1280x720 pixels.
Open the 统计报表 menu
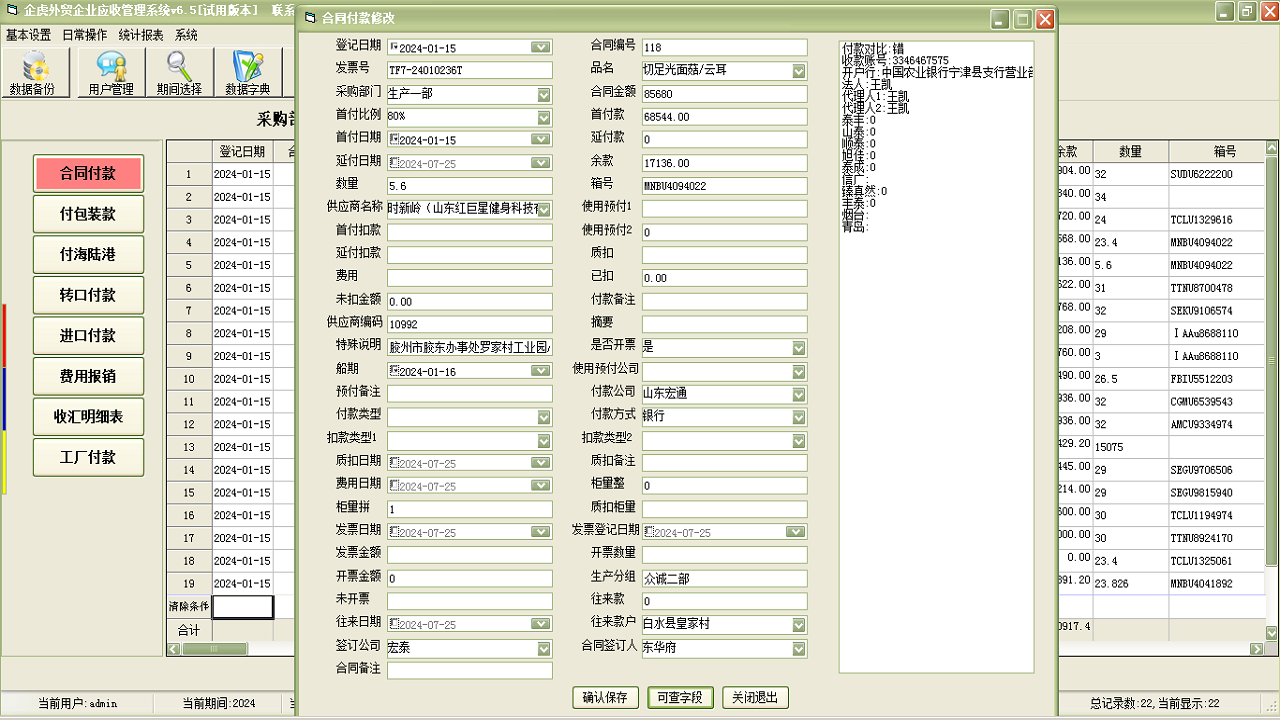pyautogui.click(x=141, y=34)
